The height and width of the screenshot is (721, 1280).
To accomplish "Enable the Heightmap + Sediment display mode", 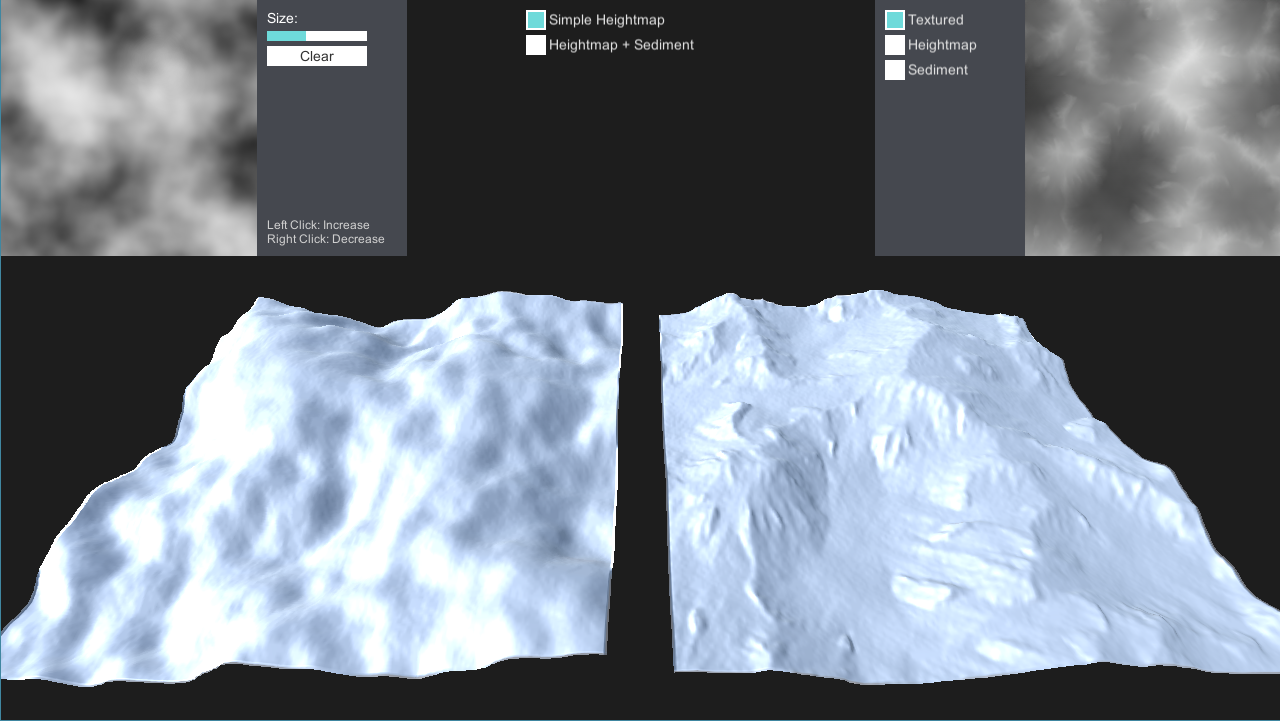I will pos(535,45).
